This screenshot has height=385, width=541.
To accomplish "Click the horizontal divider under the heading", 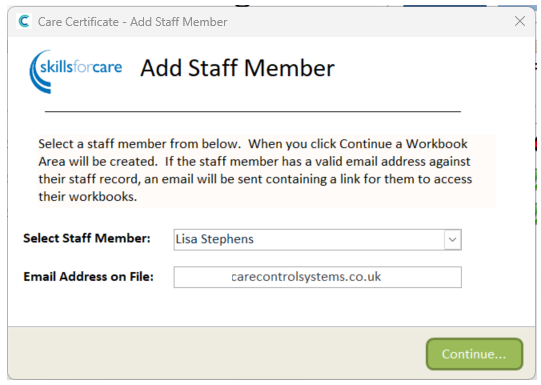I will pyautogui.click(x=253, y=111).
